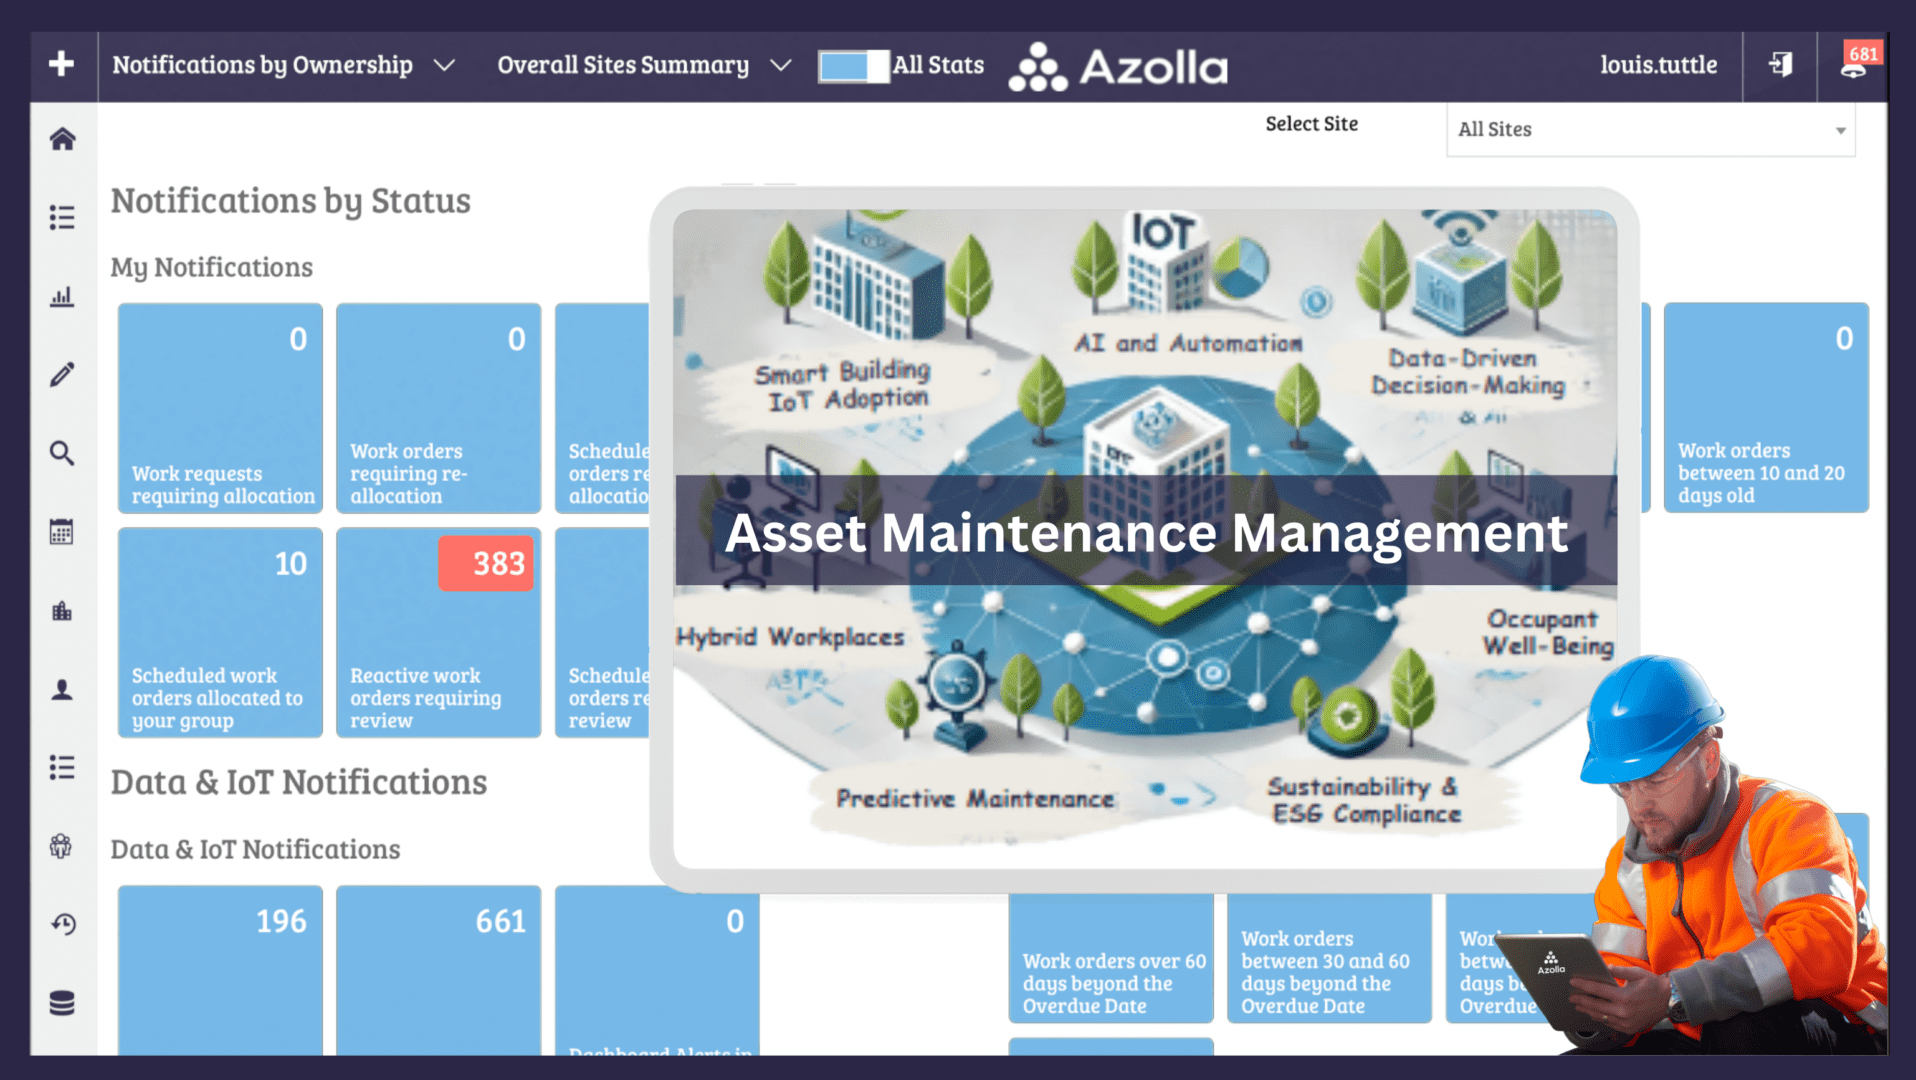The height and width of the screenshot is (1080, 1916).
Task: Click the pencil edit icon in sidebar
Action: 62,373
